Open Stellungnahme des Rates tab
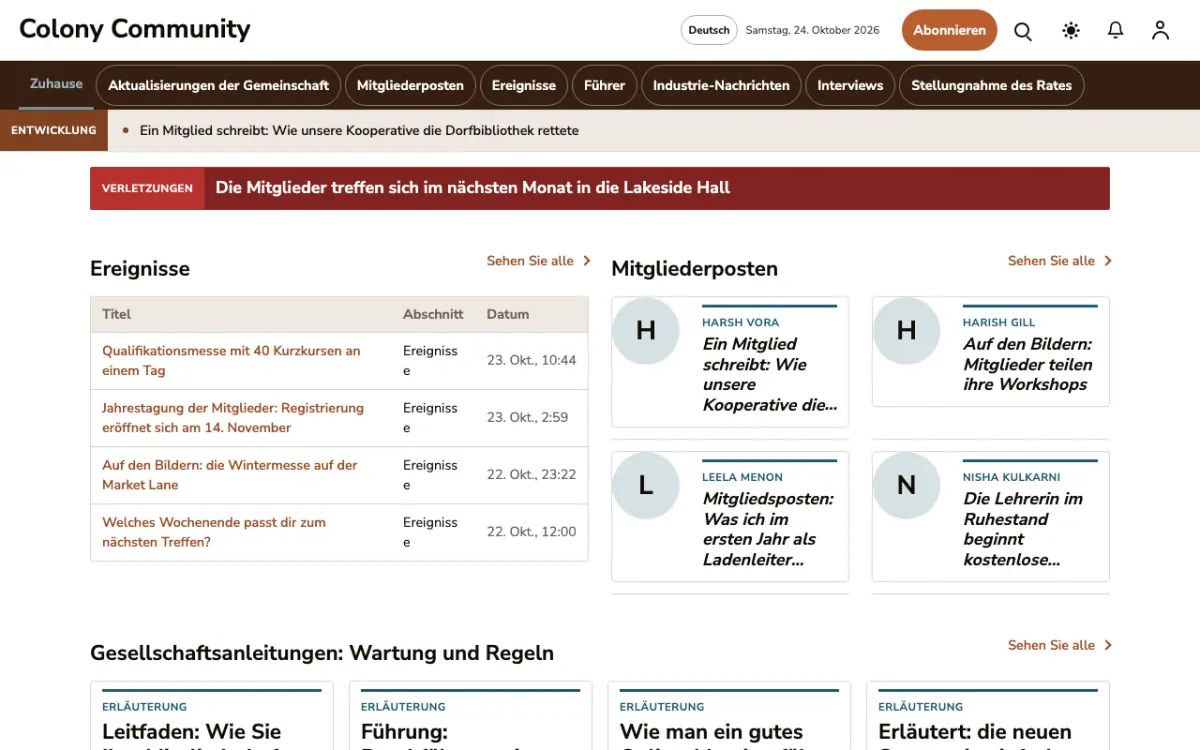 (x=991, y=85)
